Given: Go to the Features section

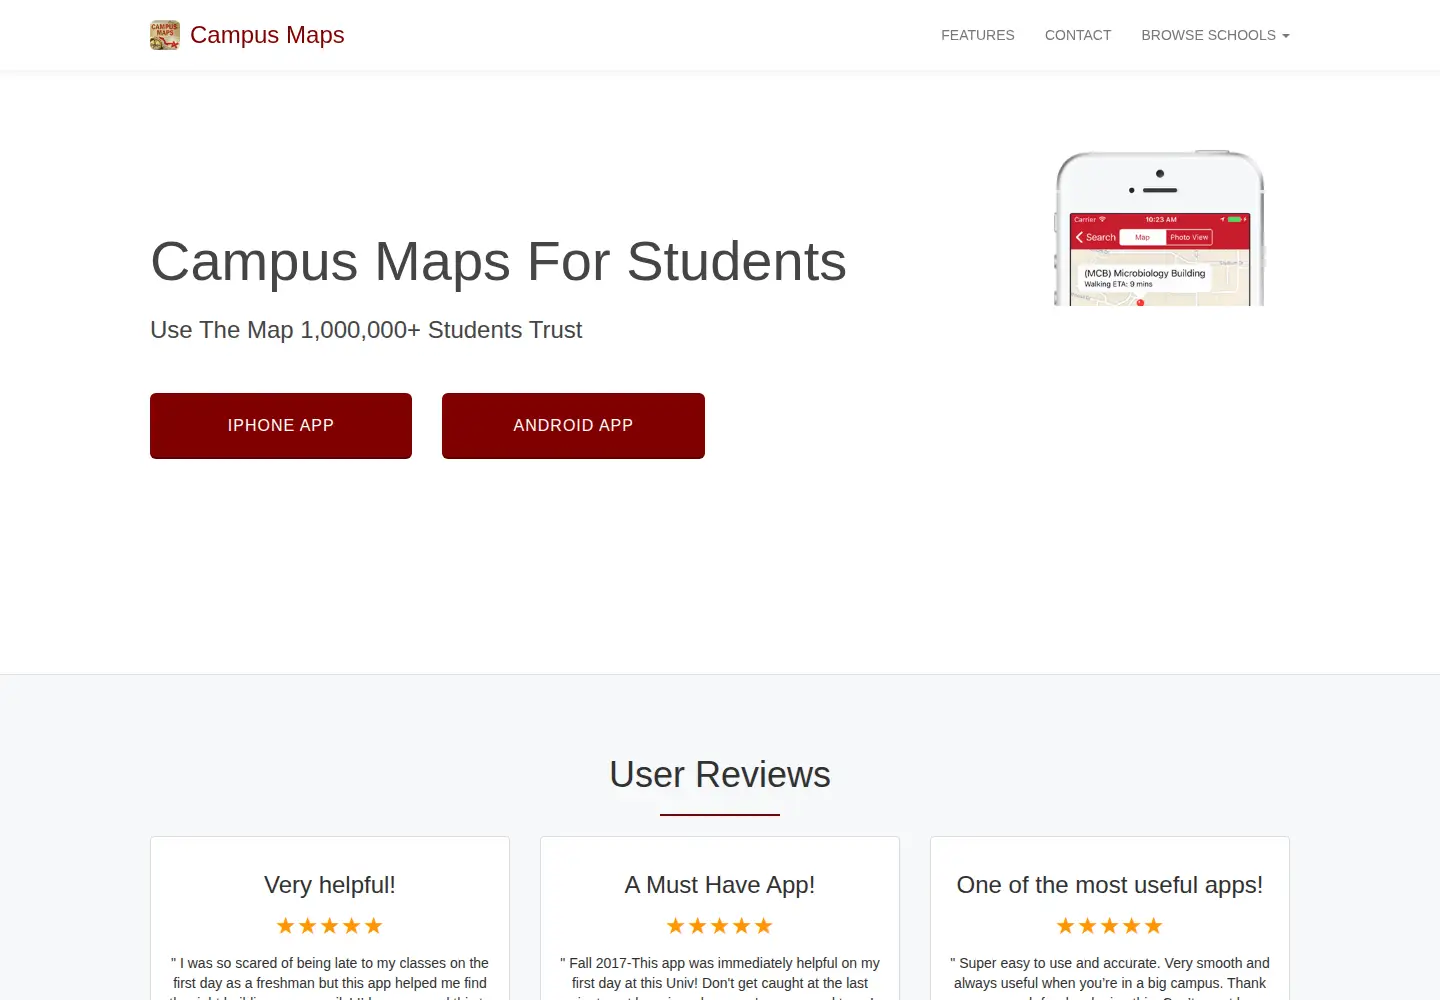Looking at the screenshot, I should 977,35.
